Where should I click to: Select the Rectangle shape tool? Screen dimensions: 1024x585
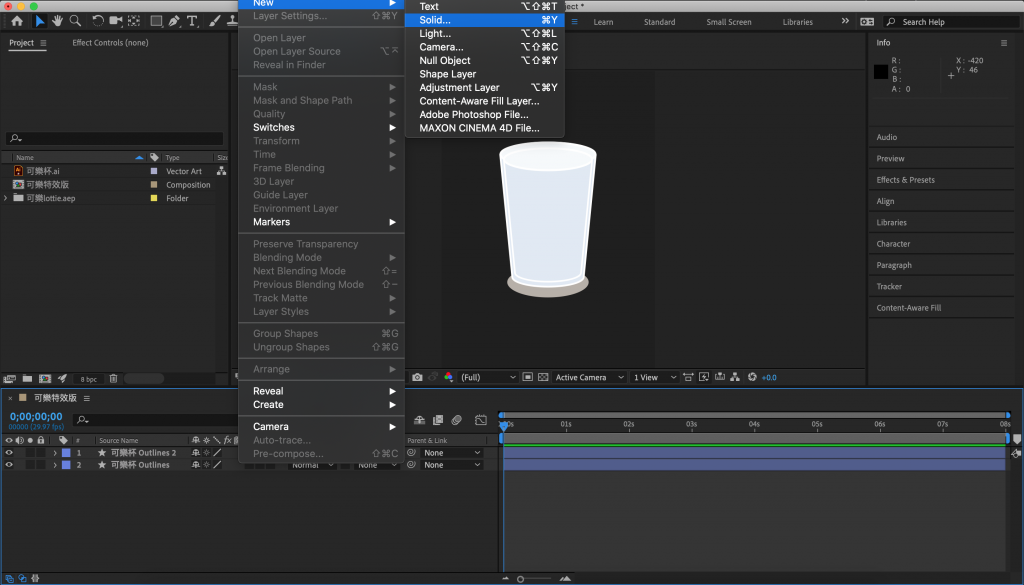click(156, 20)
